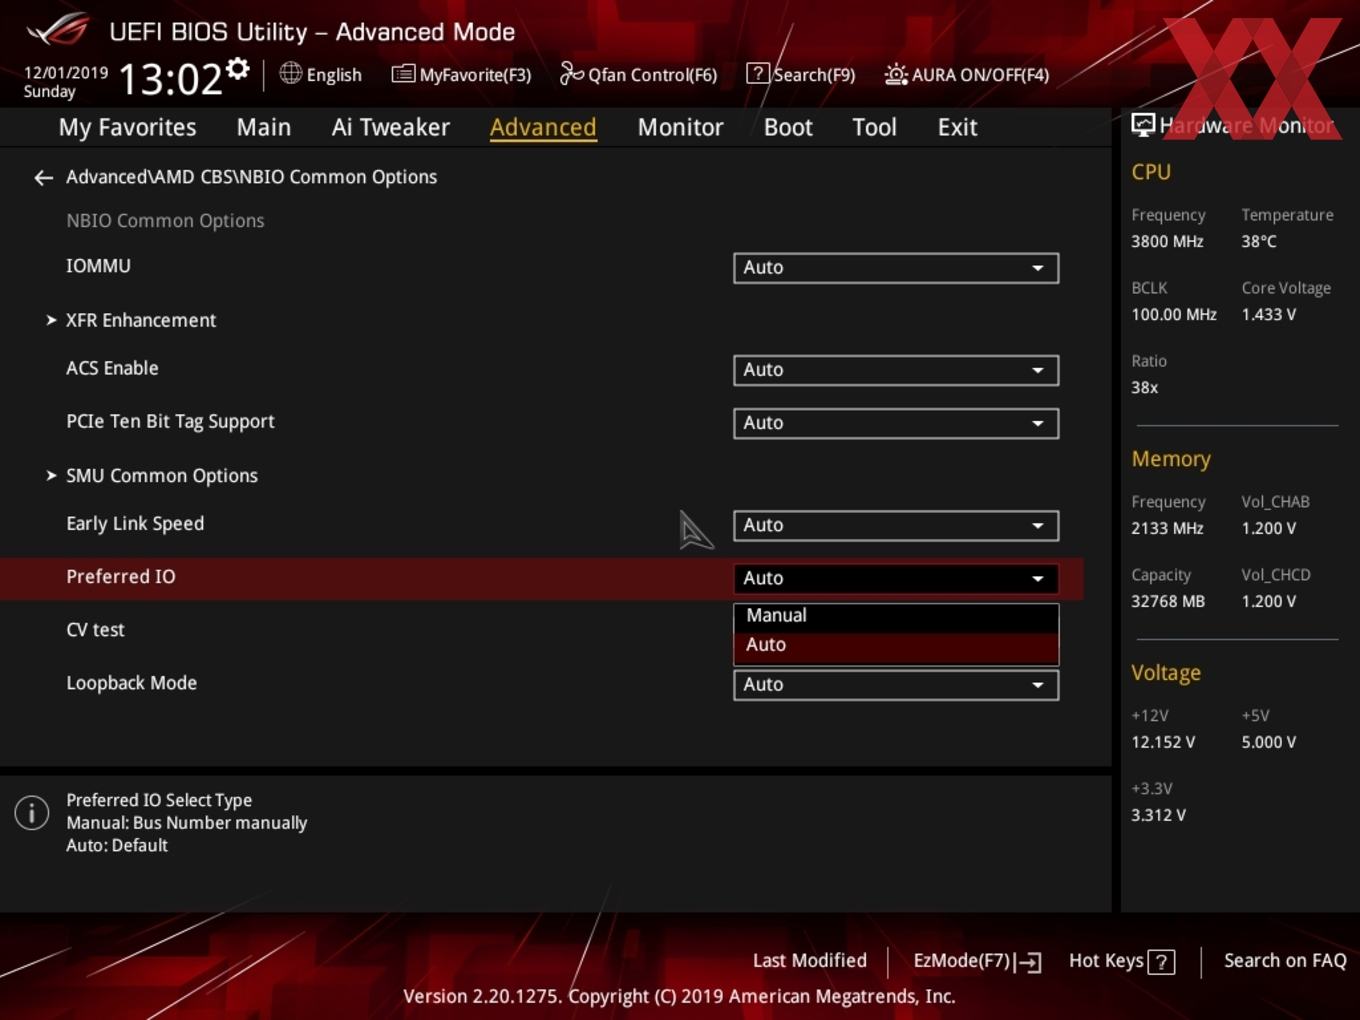Select the Advanced tab

(543, 127)
